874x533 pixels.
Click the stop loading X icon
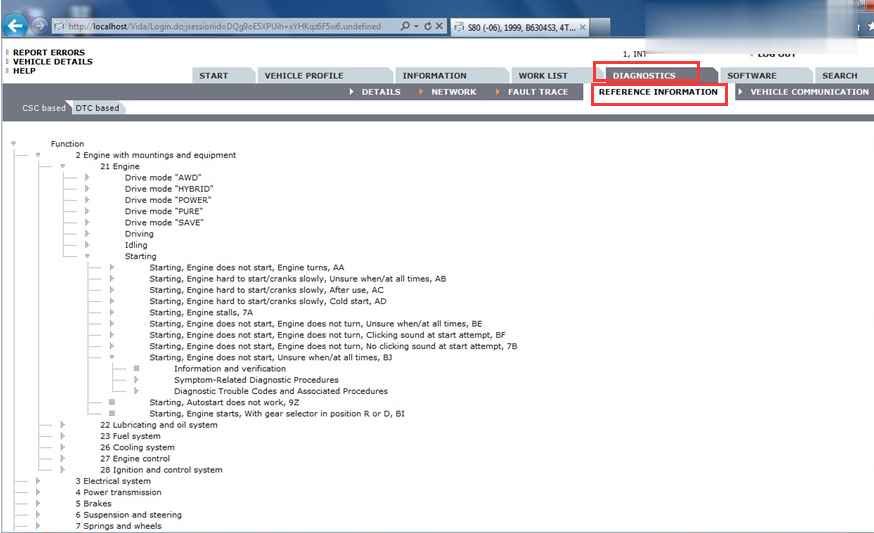tap(439, 26)
